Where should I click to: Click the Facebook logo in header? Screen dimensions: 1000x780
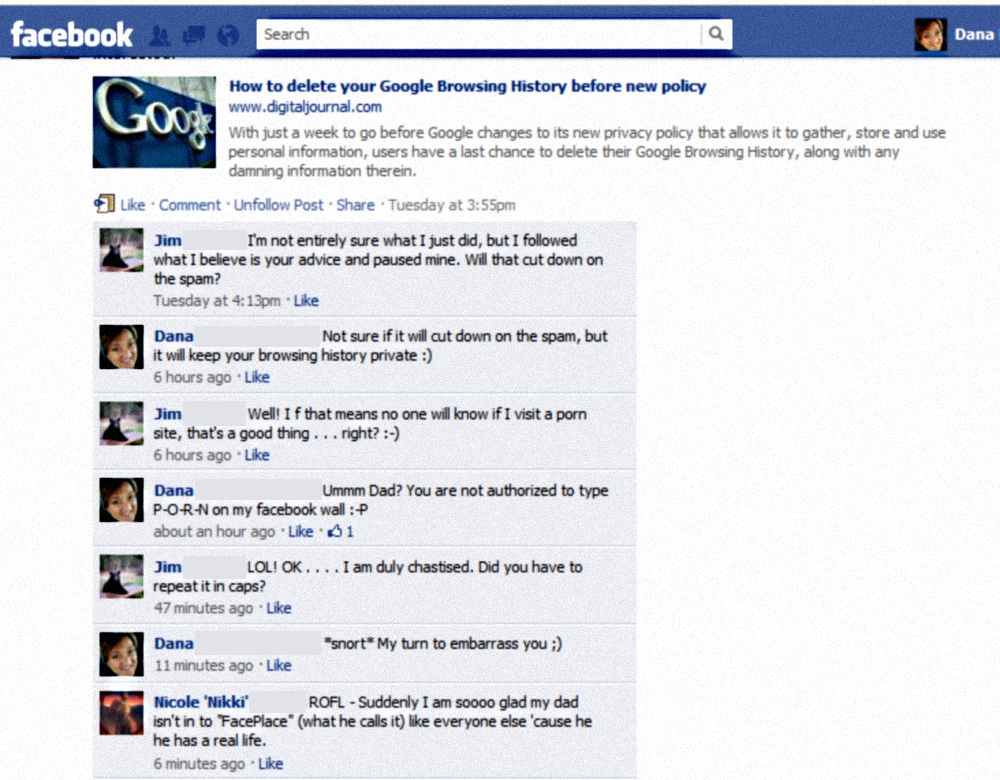71,34
